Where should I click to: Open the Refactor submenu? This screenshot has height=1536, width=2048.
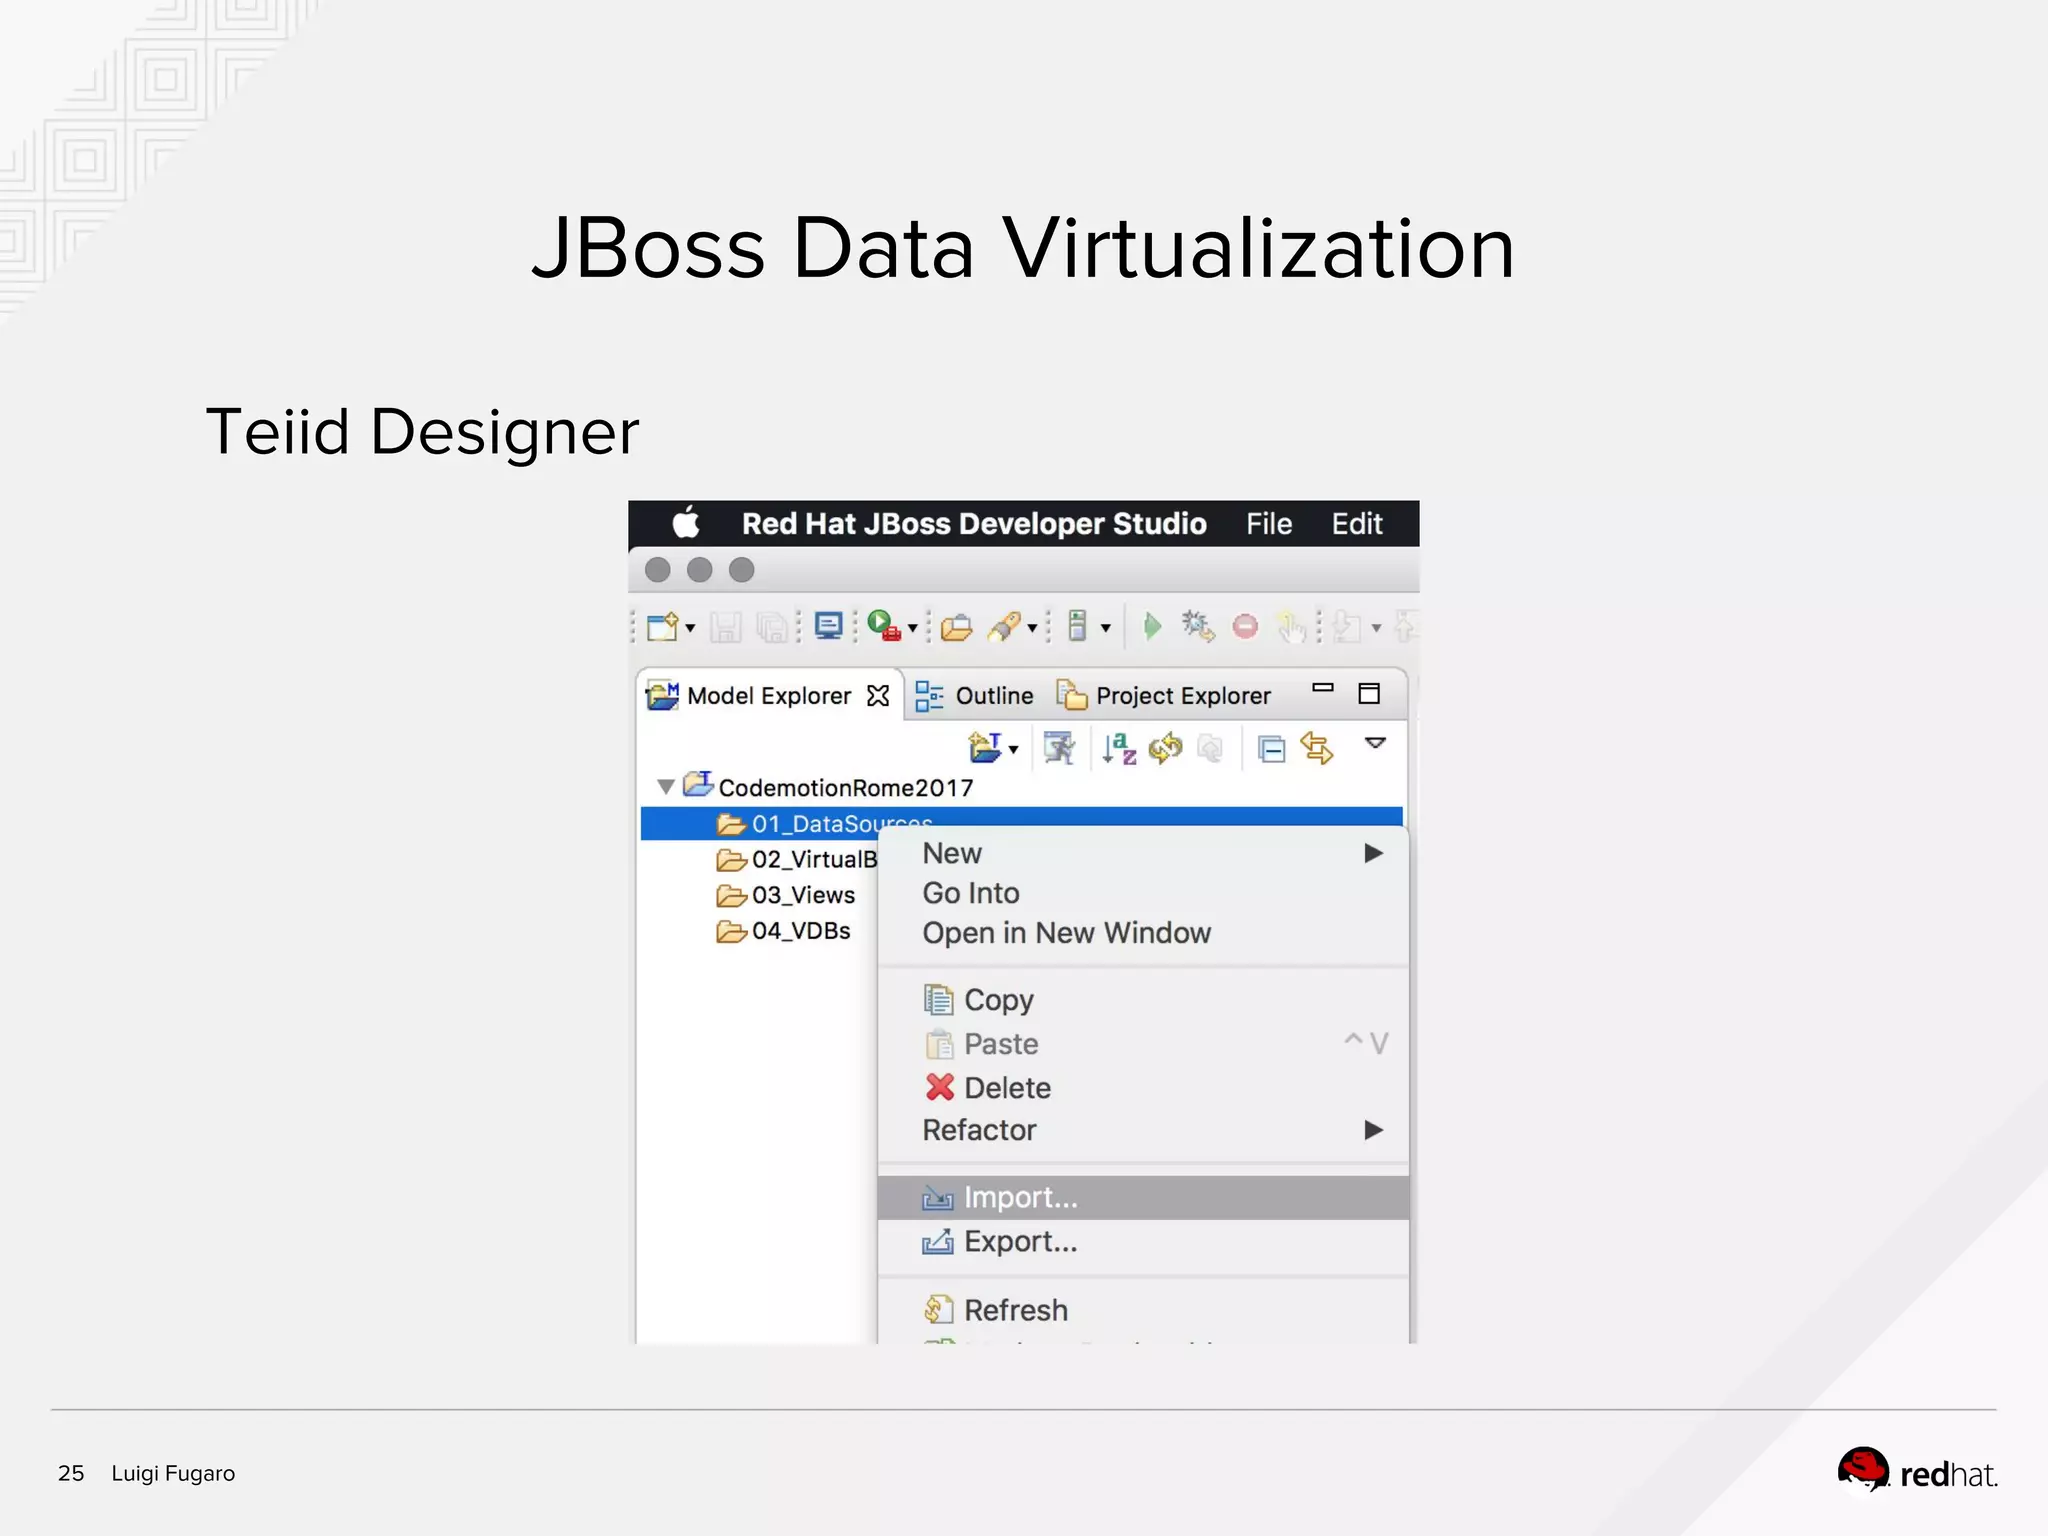pyautogui.click(x=1143, y=1130)
